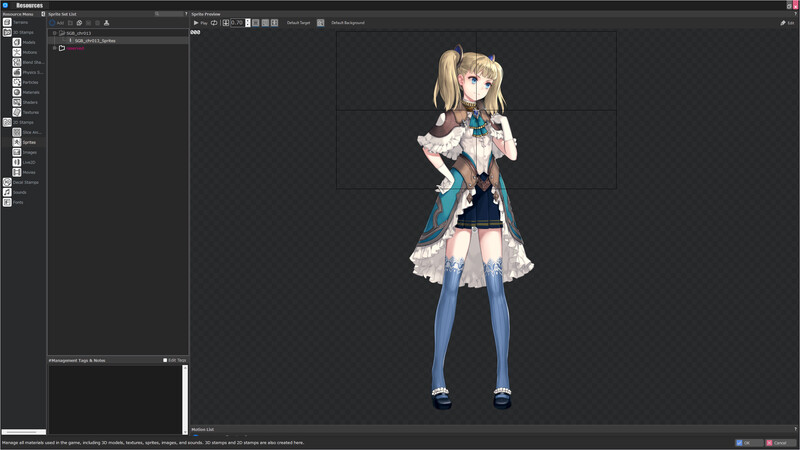Click the character sprite preview image

pos(472,227)
